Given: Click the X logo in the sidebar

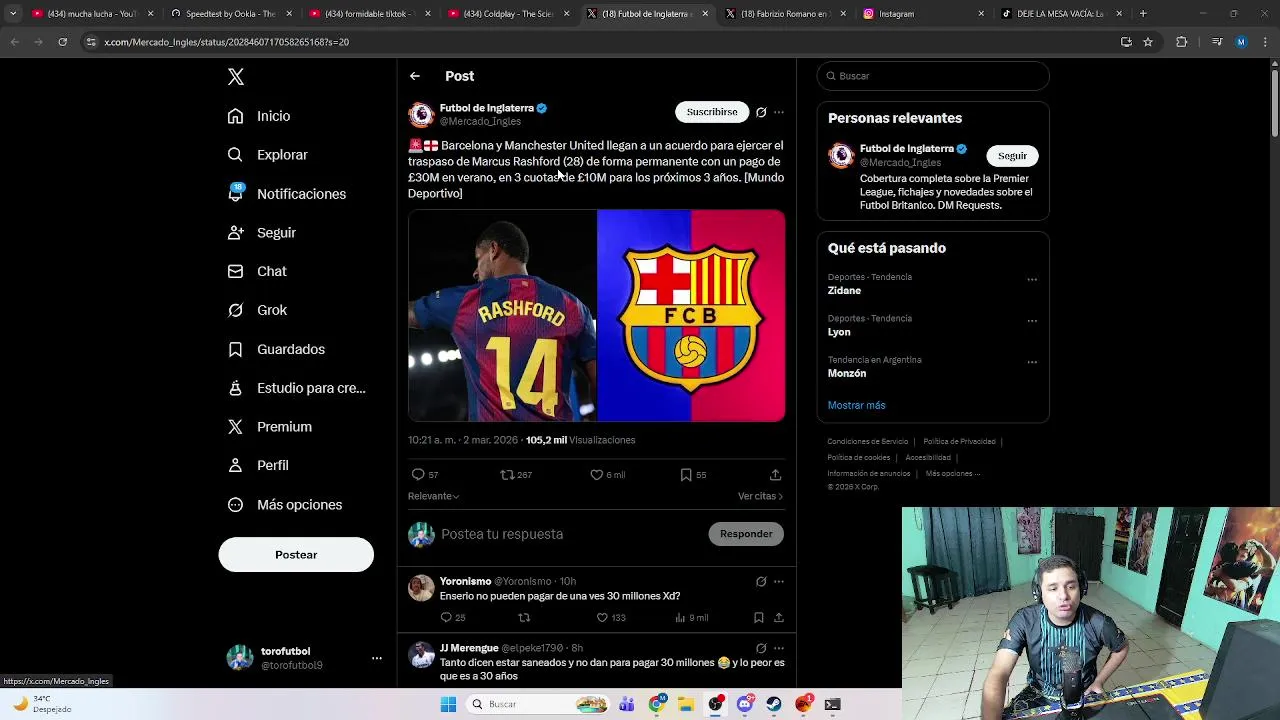Looking at the screenshot, I should [236, 77].
